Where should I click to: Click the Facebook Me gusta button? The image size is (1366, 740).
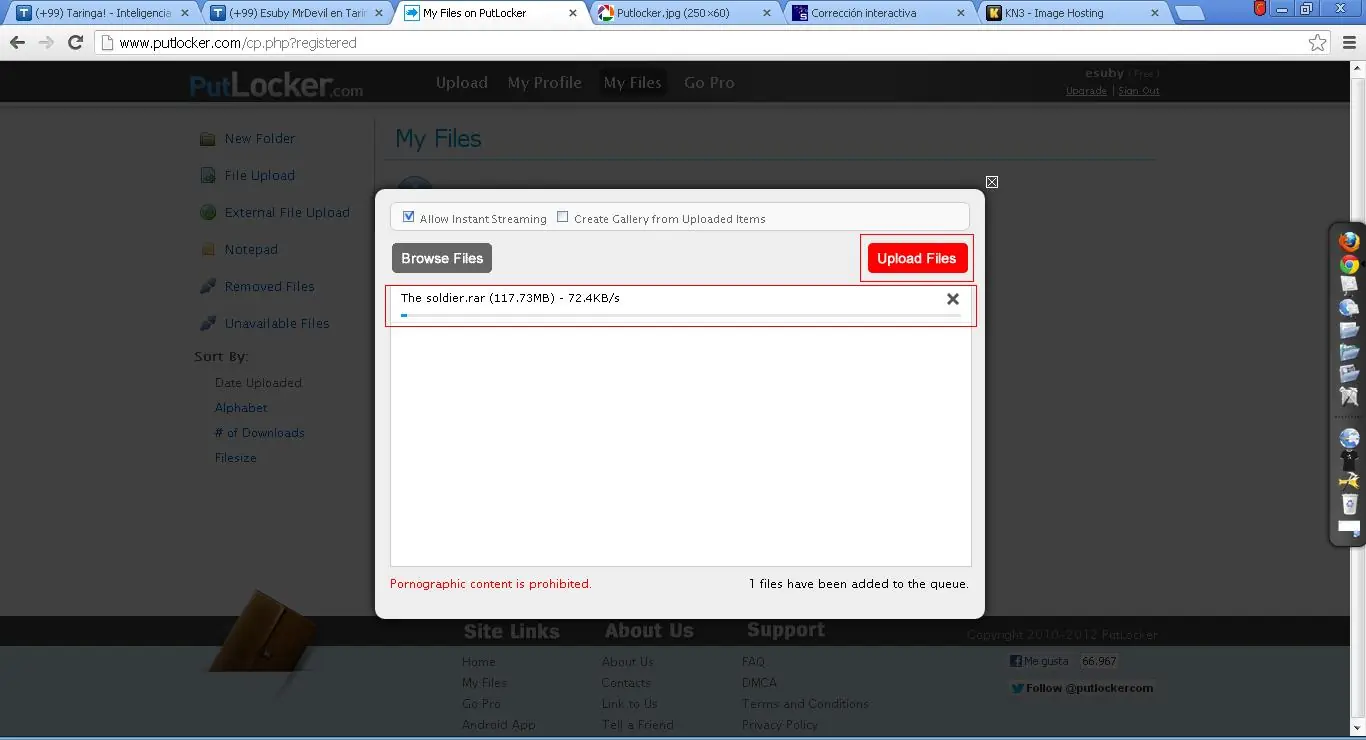tap(1040, 661)
